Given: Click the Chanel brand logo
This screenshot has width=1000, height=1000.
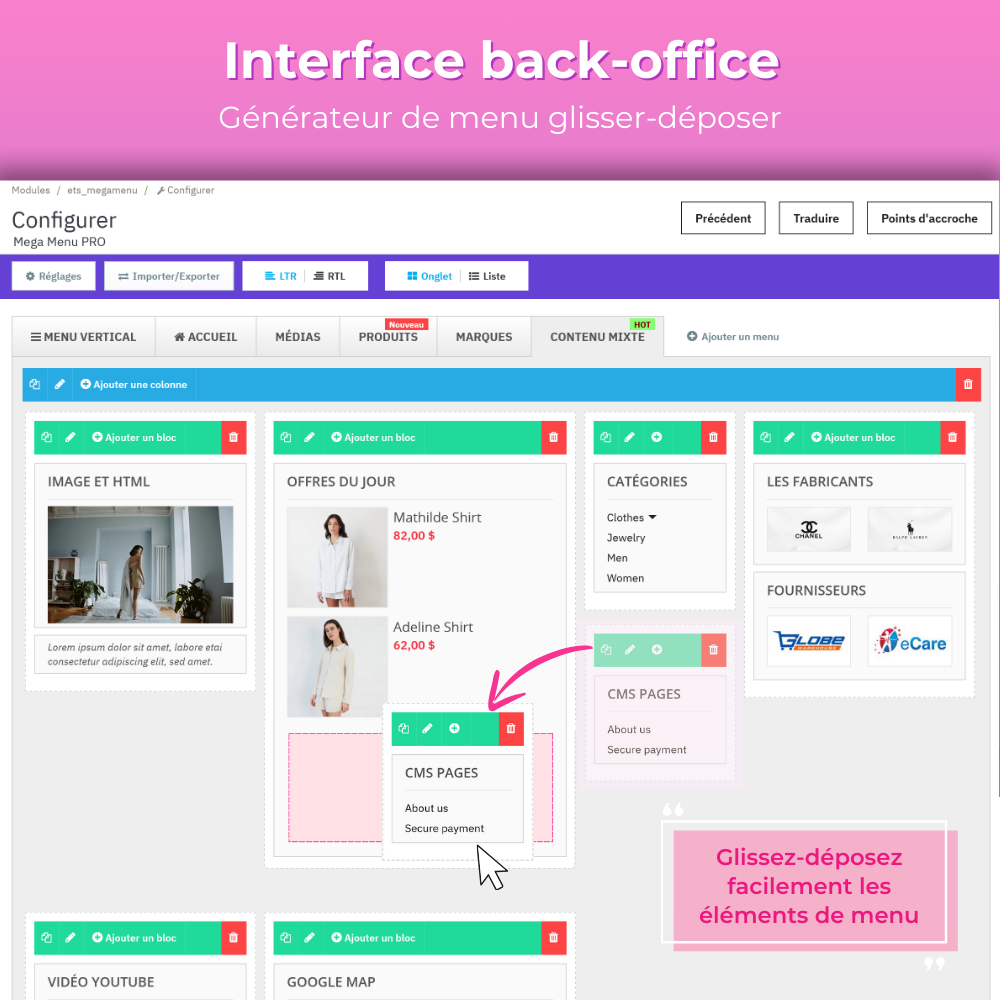Looking at the screenshot, I should [x=808, y=529].
